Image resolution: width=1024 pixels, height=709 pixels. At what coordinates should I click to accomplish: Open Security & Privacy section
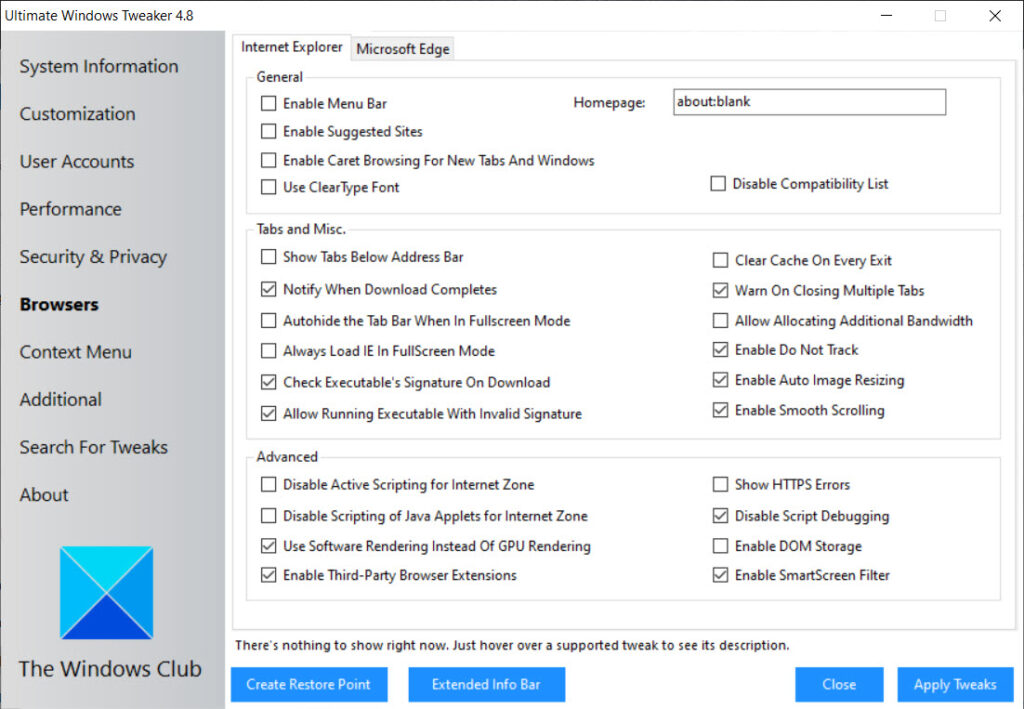click(93, 257)
